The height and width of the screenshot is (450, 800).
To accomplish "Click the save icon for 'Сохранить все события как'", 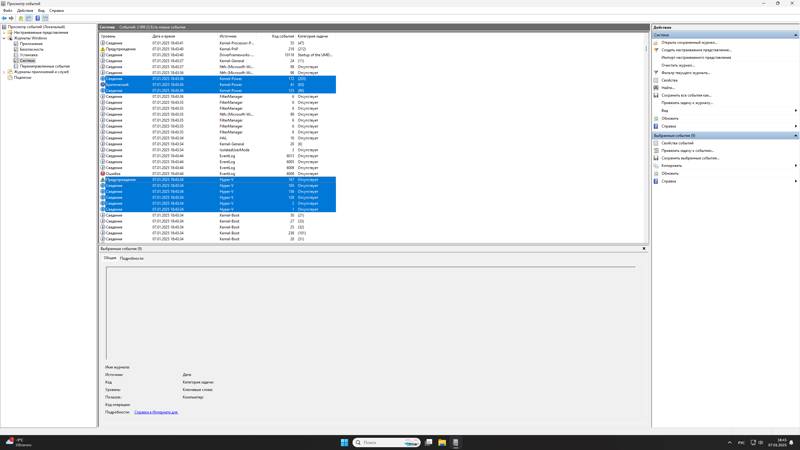I will click(x=656, y=95).
